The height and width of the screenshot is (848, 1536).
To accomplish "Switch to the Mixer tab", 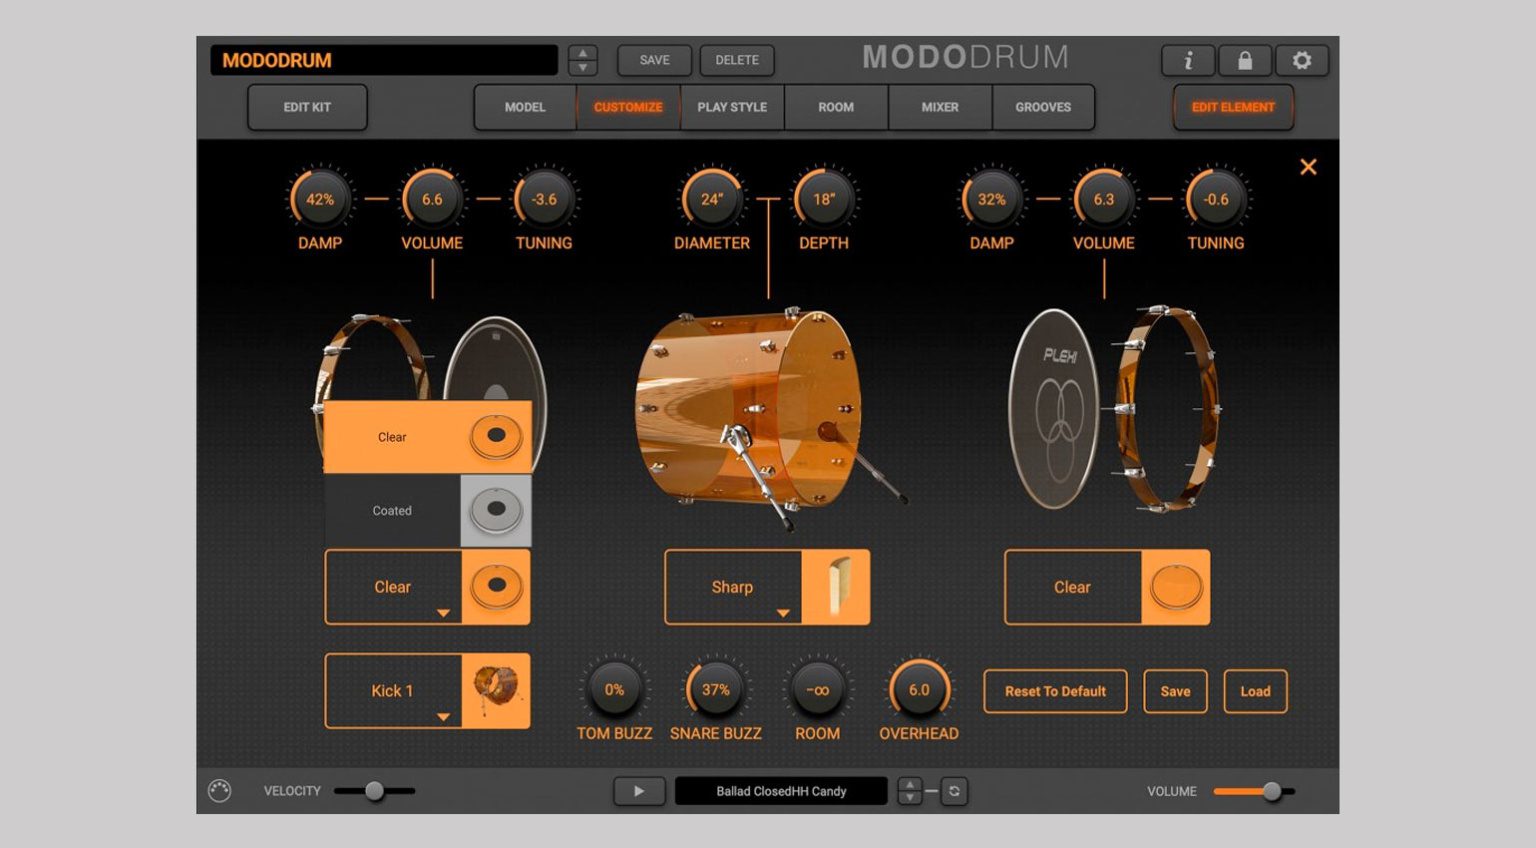I will pyautogui.click(x=939, y=107).
